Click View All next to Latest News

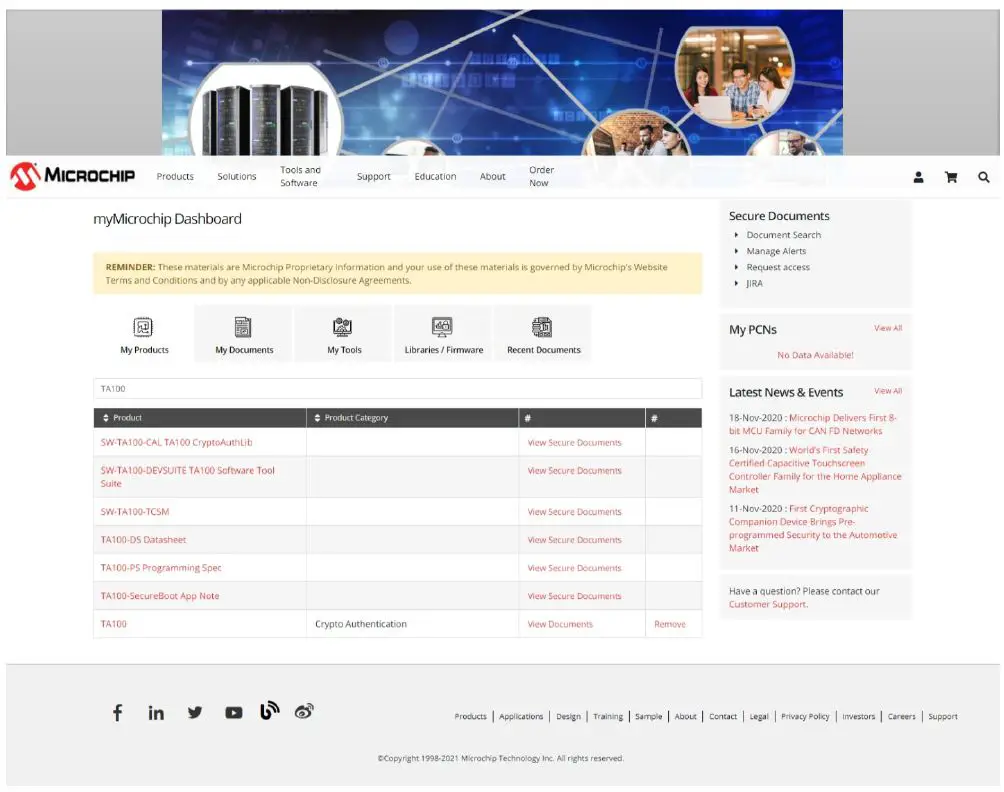point(887,391)
